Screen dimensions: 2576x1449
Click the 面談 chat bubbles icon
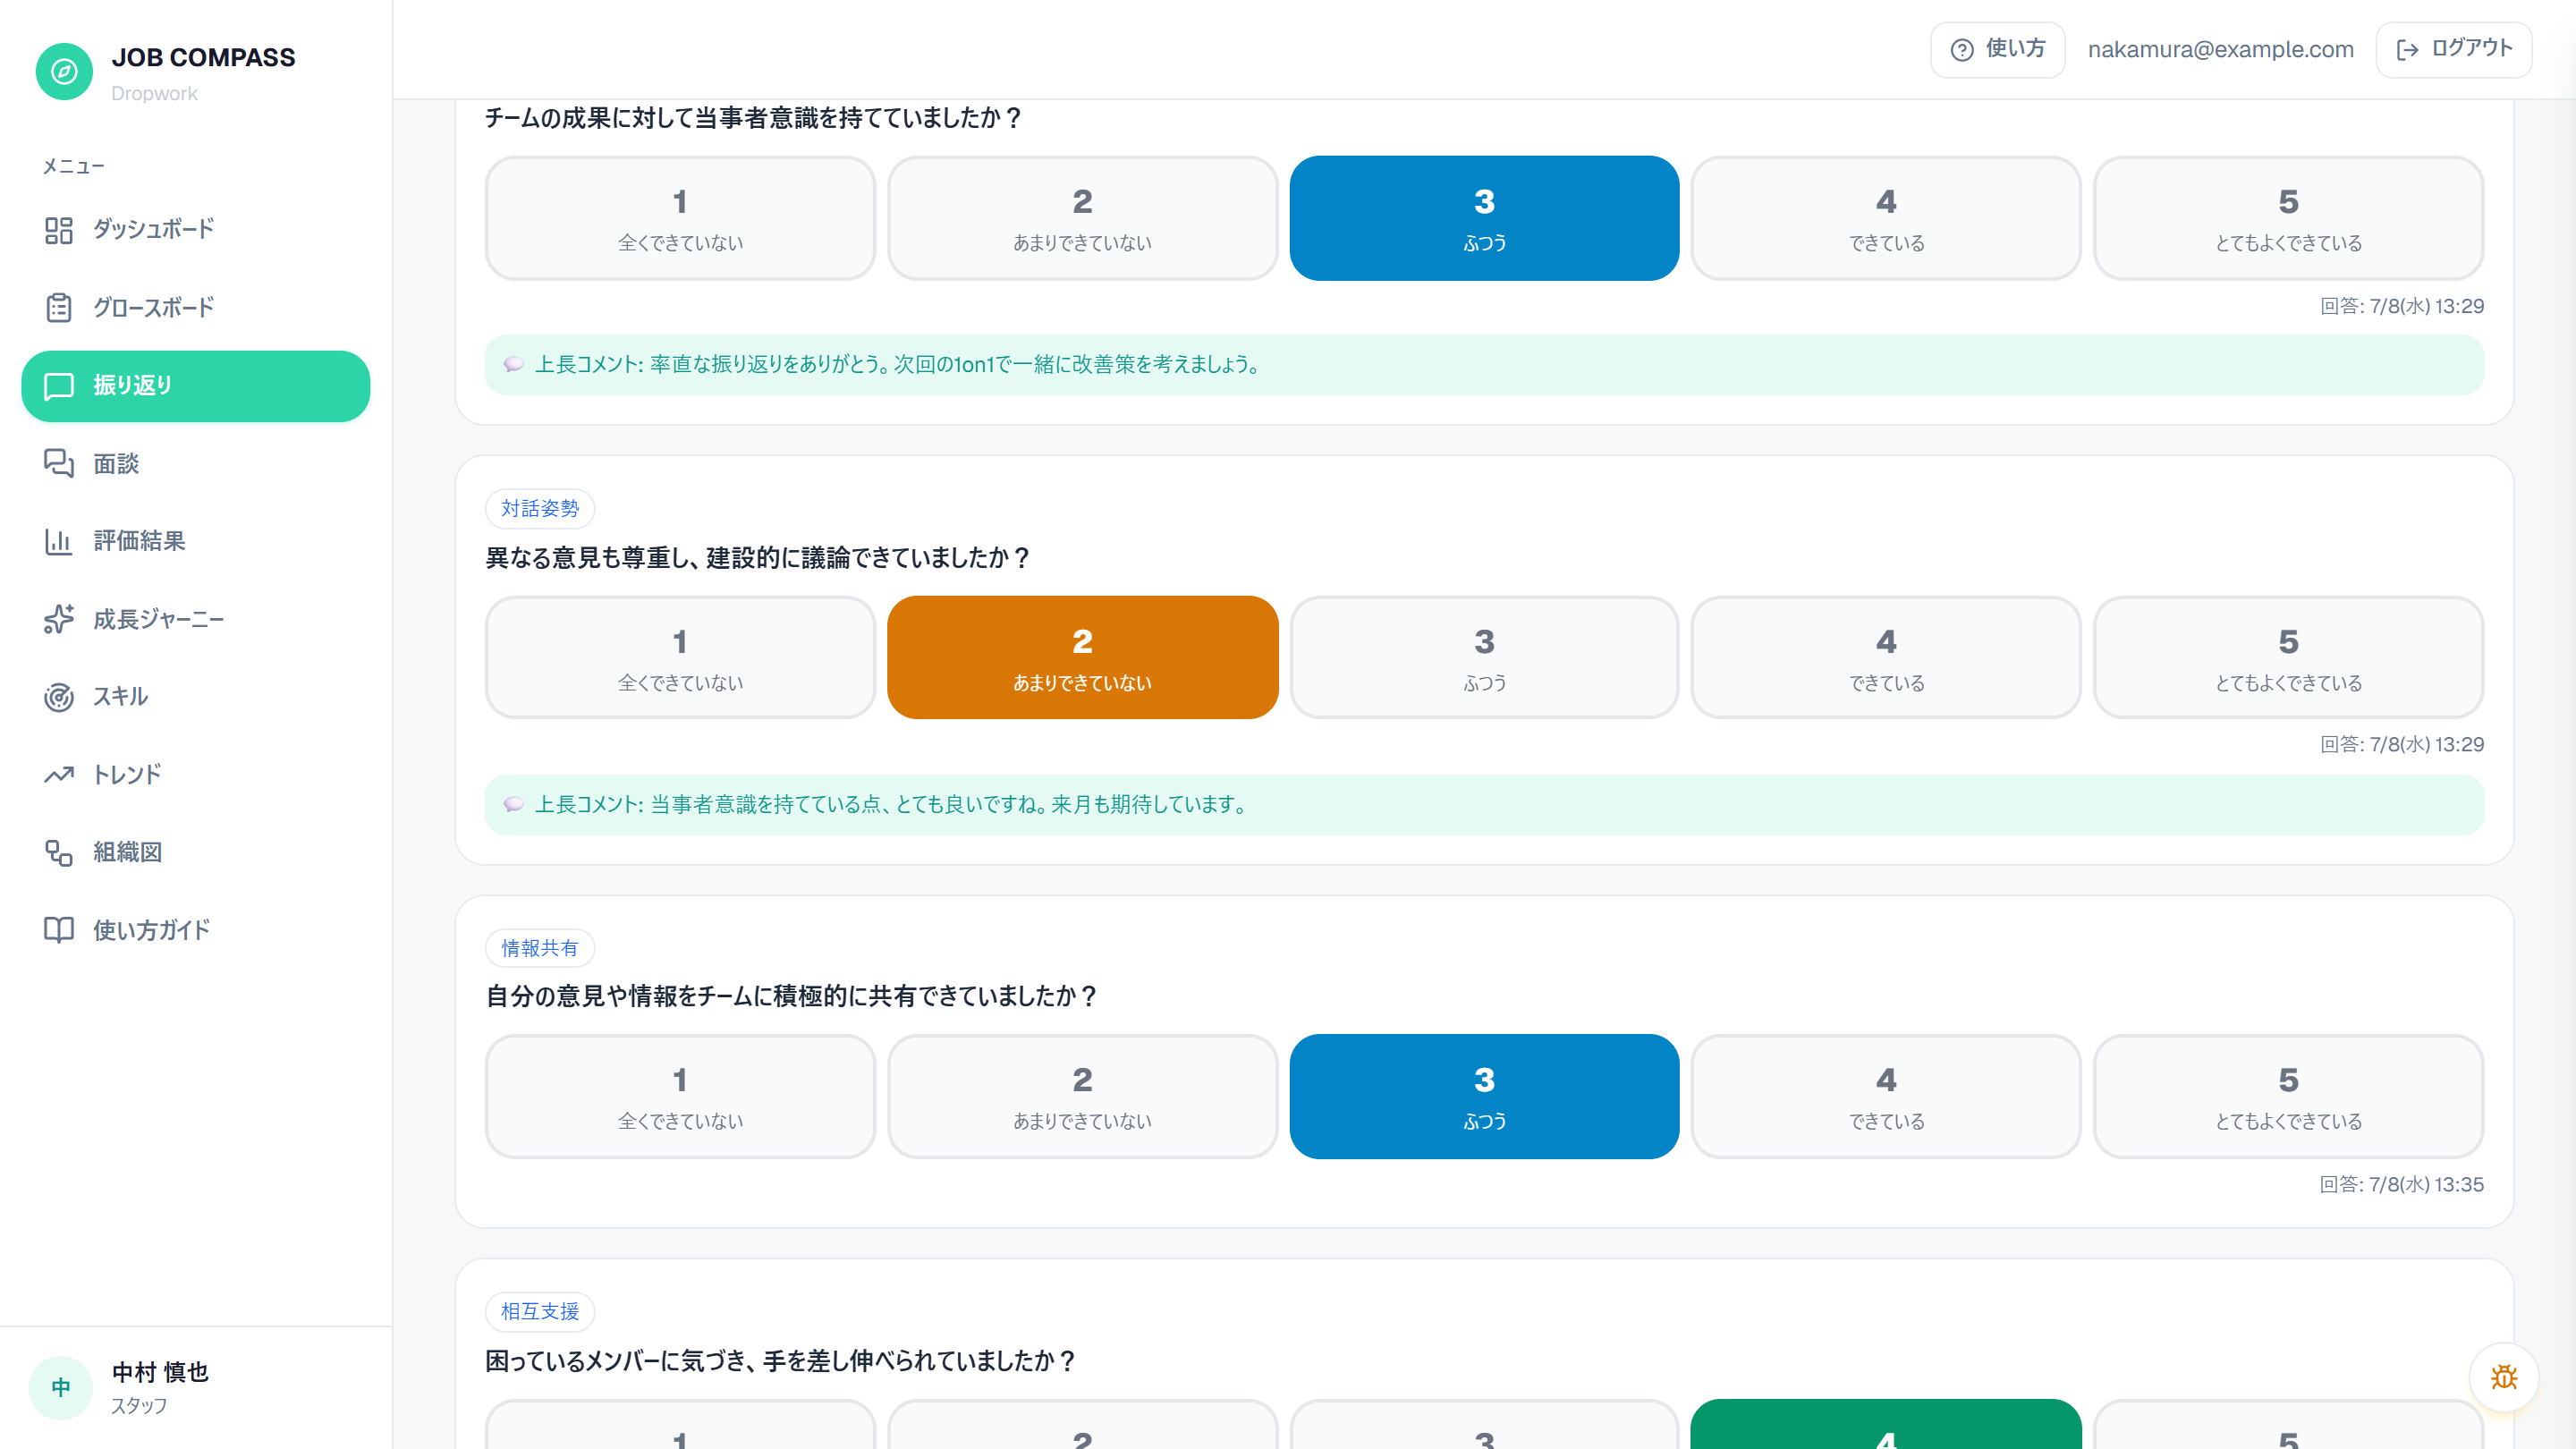[59, 463]
